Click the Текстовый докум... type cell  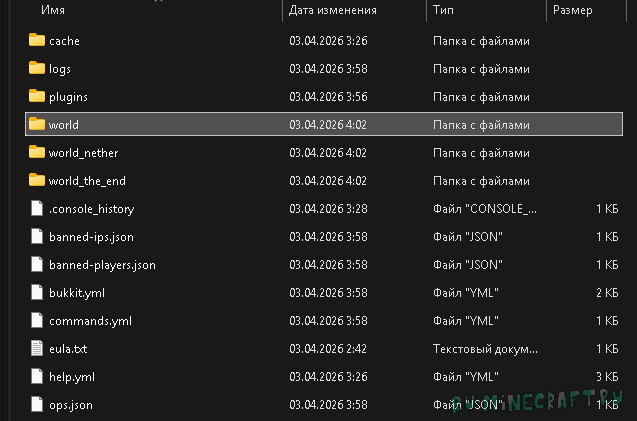[485, 349]
